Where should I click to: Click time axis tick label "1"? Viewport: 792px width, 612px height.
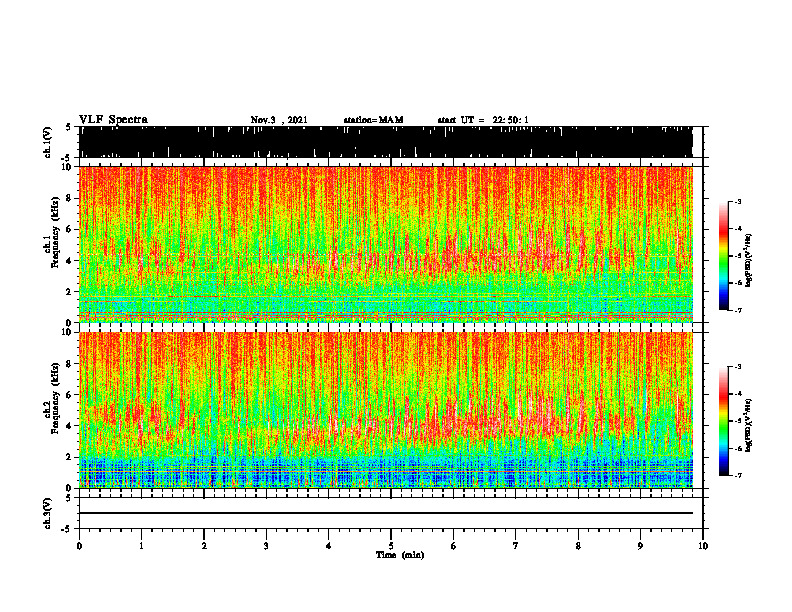tap(141, 546)
